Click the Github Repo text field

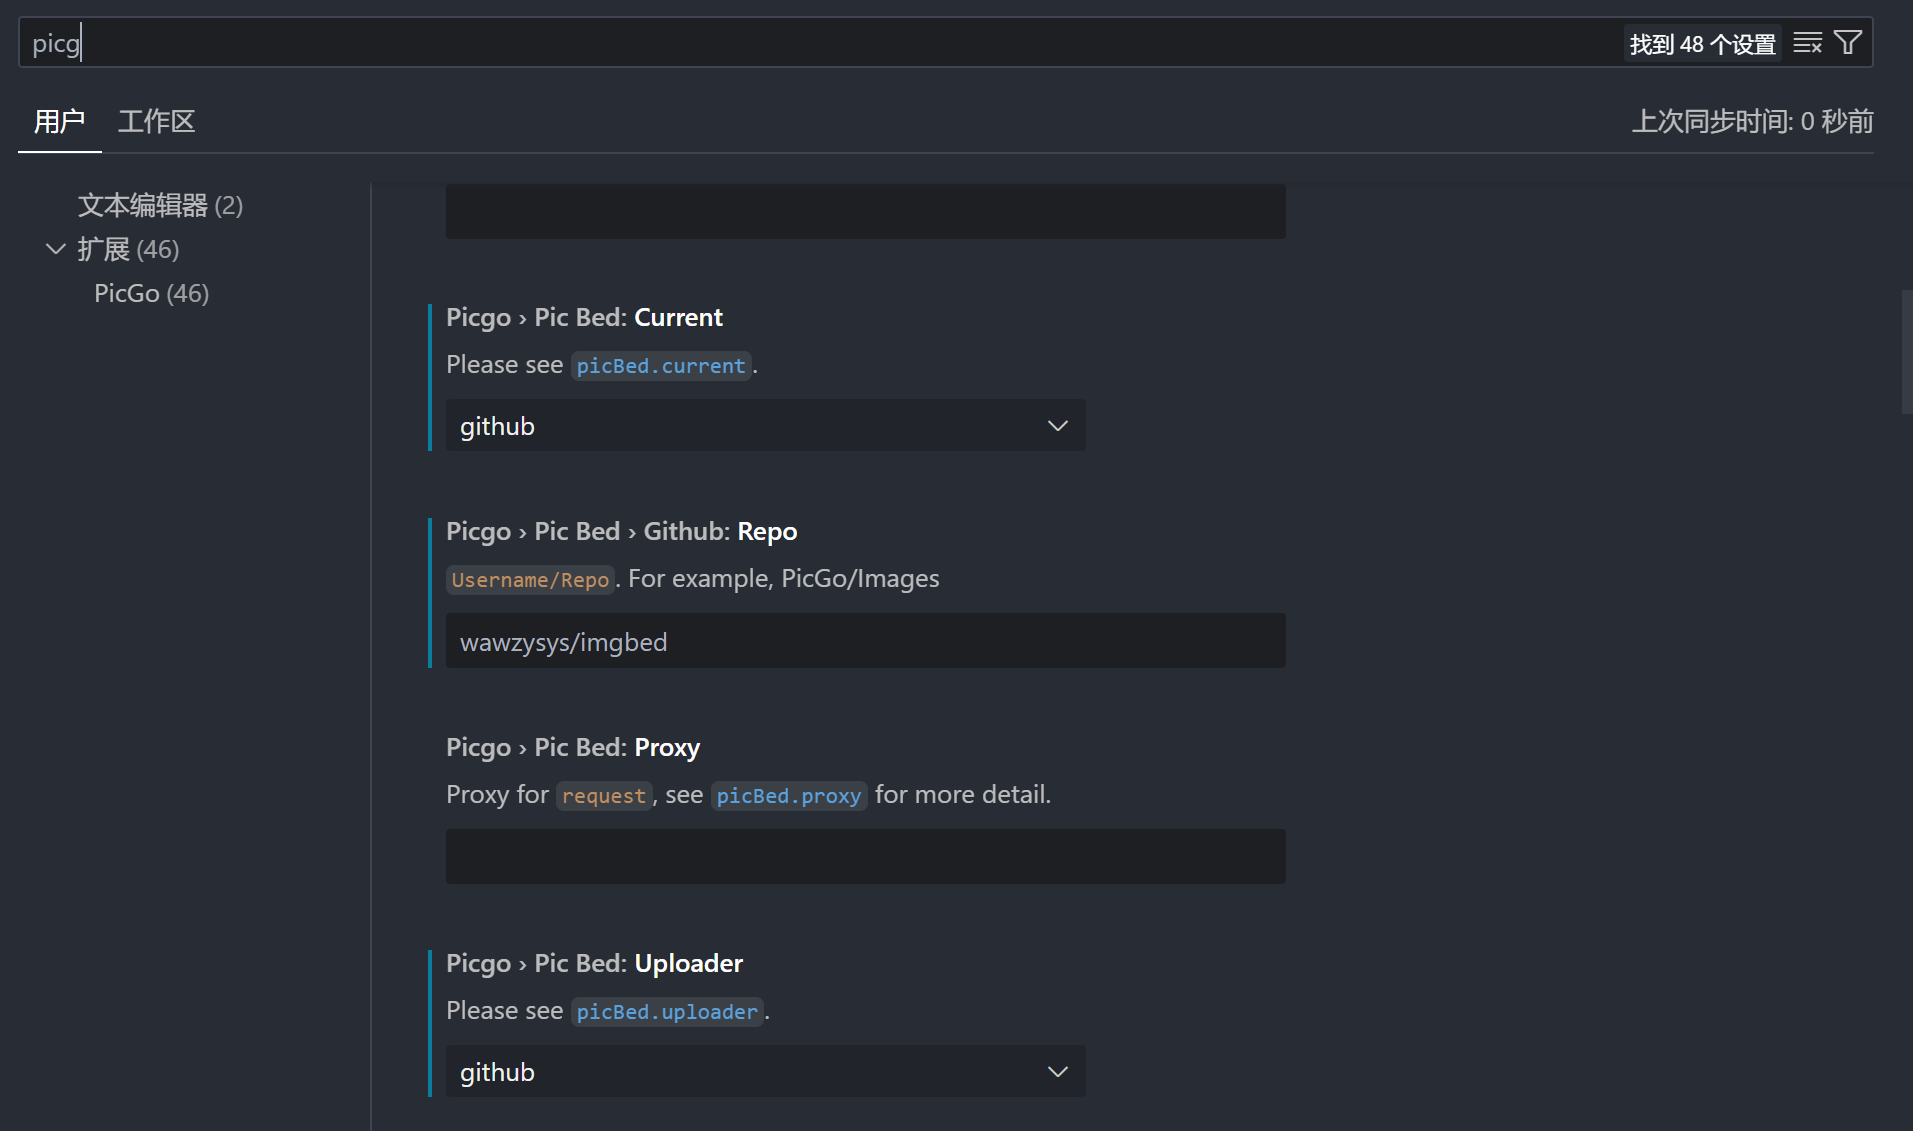(x=865, y=641)
